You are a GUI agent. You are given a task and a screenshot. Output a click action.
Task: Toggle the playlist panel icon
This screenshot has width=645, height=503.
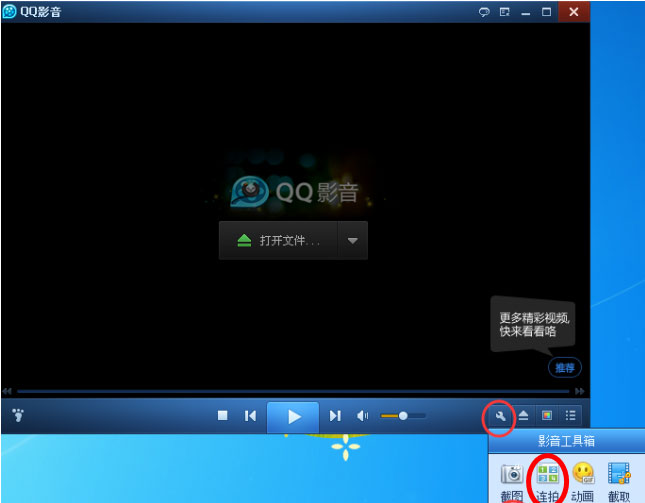571,416
